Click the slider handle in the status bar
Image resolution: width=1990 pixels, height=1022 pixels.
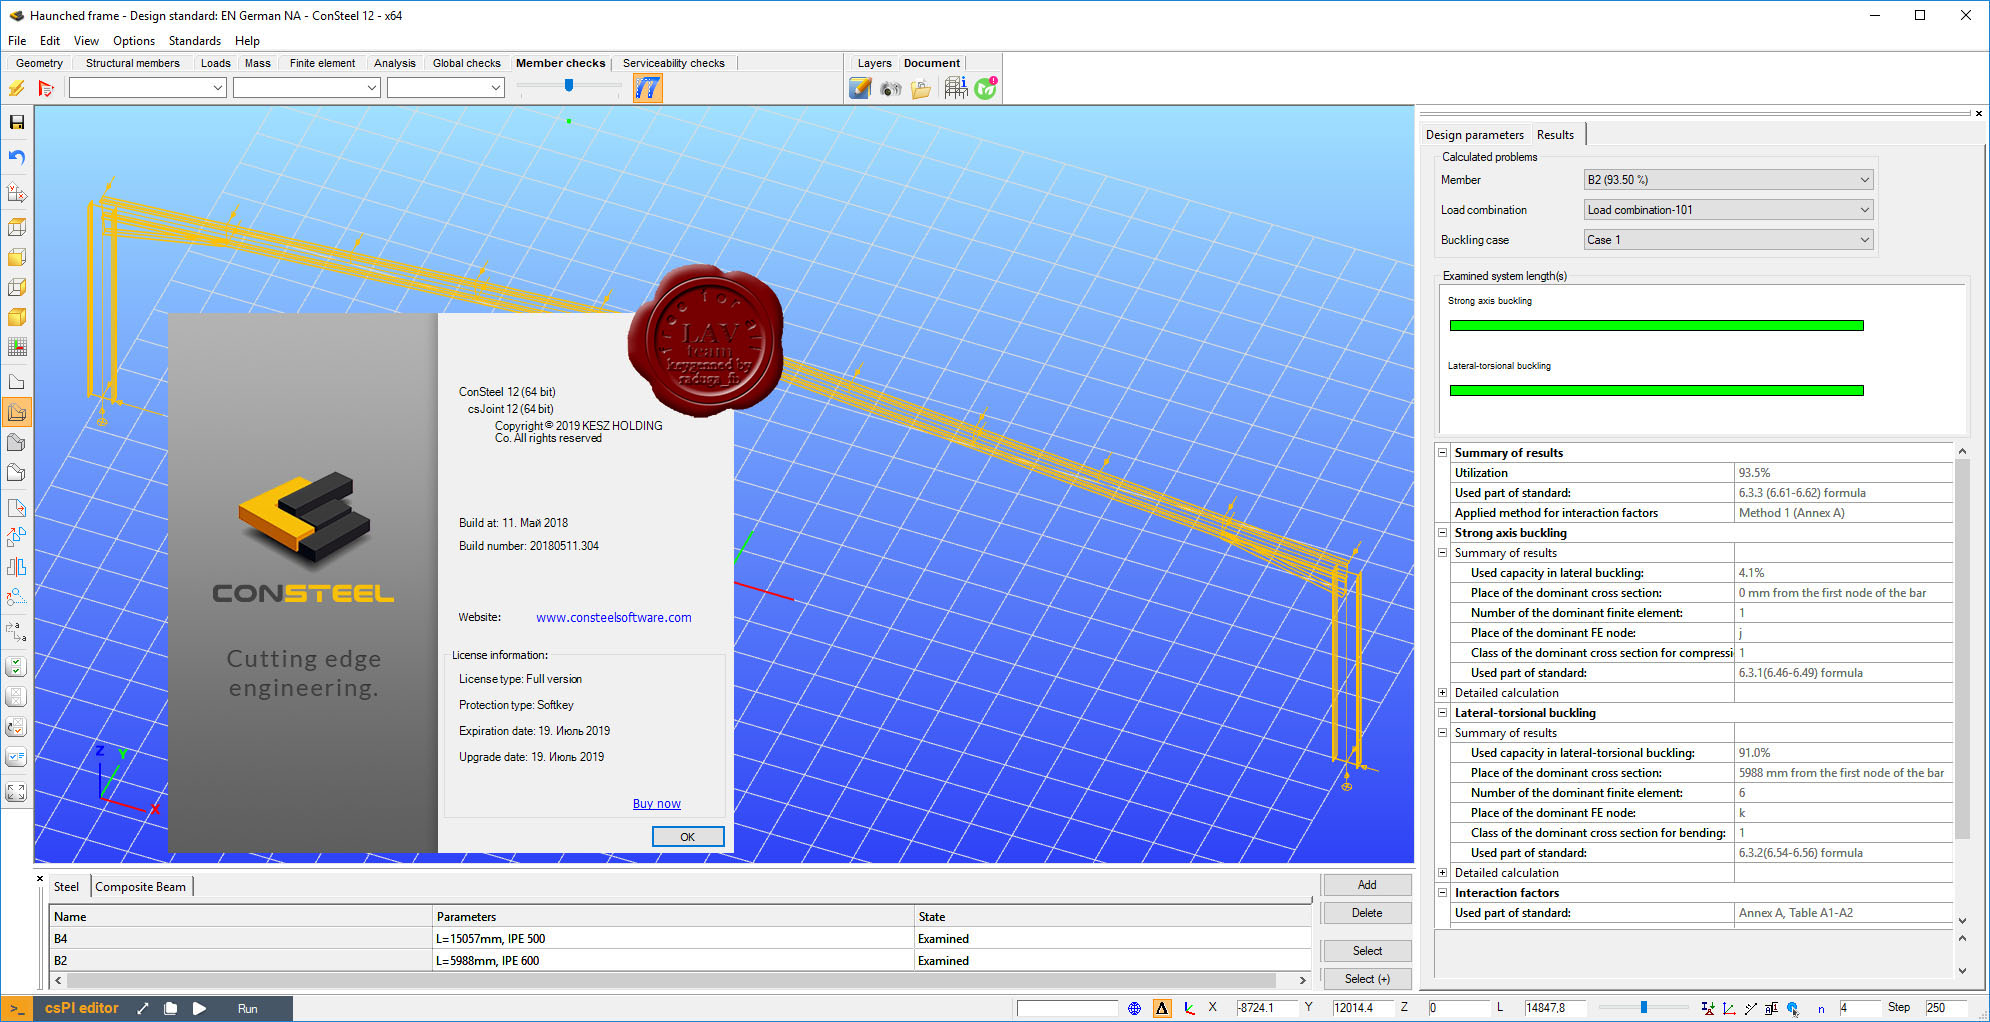[x=1643, y=1007]
